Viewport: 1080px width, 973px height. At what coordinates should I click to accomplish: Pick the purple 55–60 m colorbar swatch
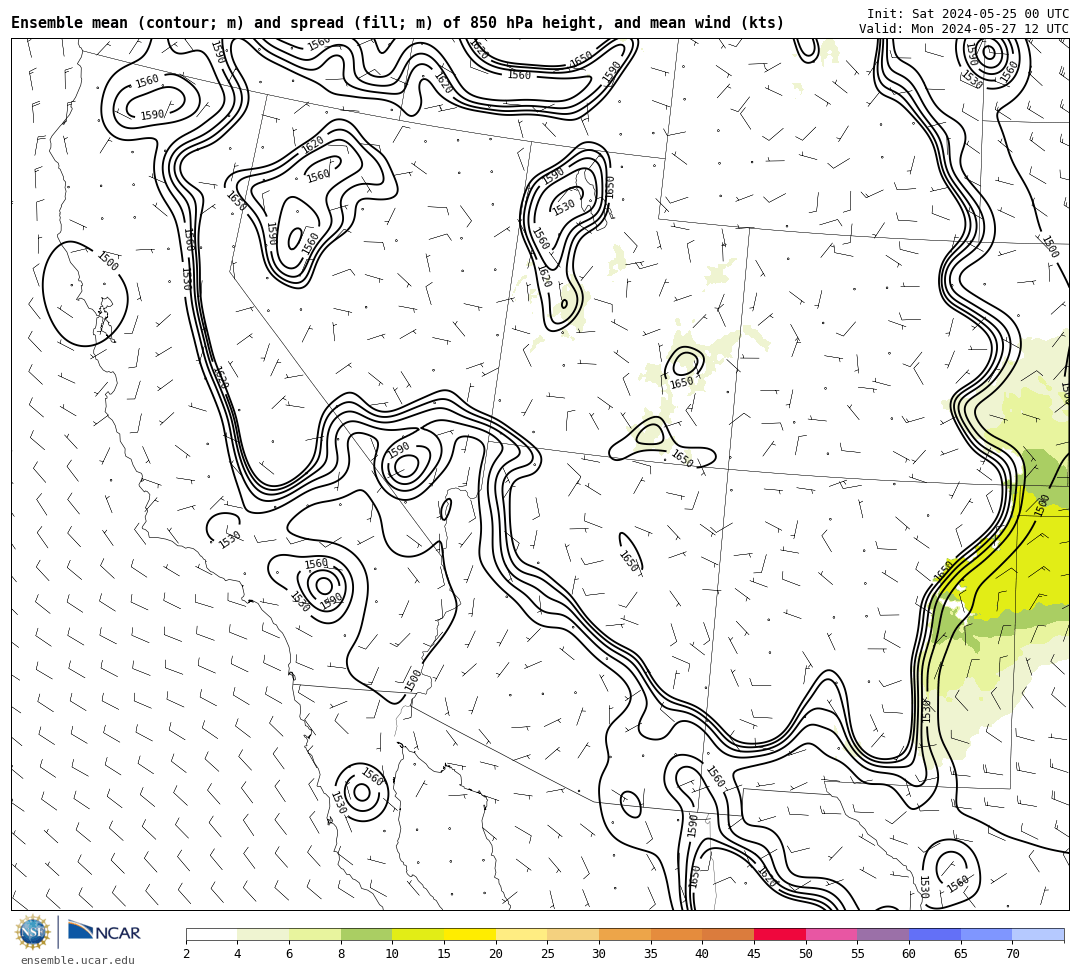(883, 934)
